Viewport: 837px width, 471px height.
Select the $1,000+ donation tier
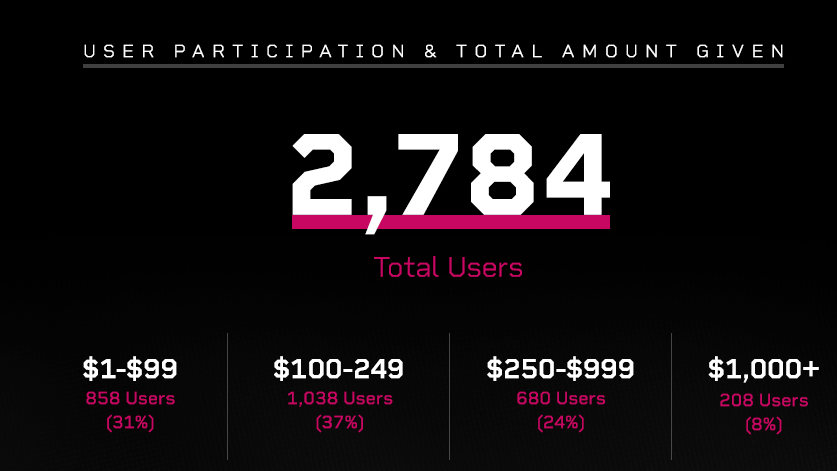[x=763, y=369]
